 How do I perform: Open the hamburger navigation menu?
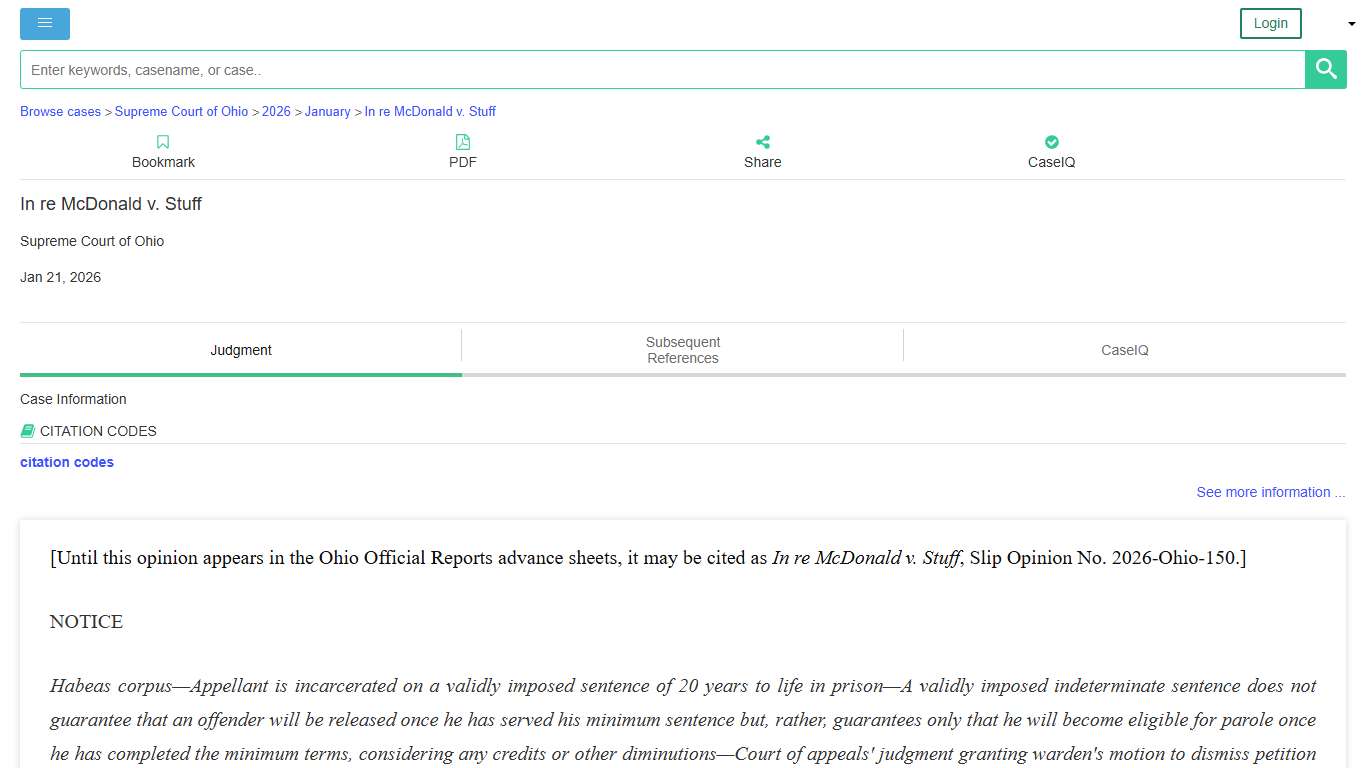[x=44, y=23]
